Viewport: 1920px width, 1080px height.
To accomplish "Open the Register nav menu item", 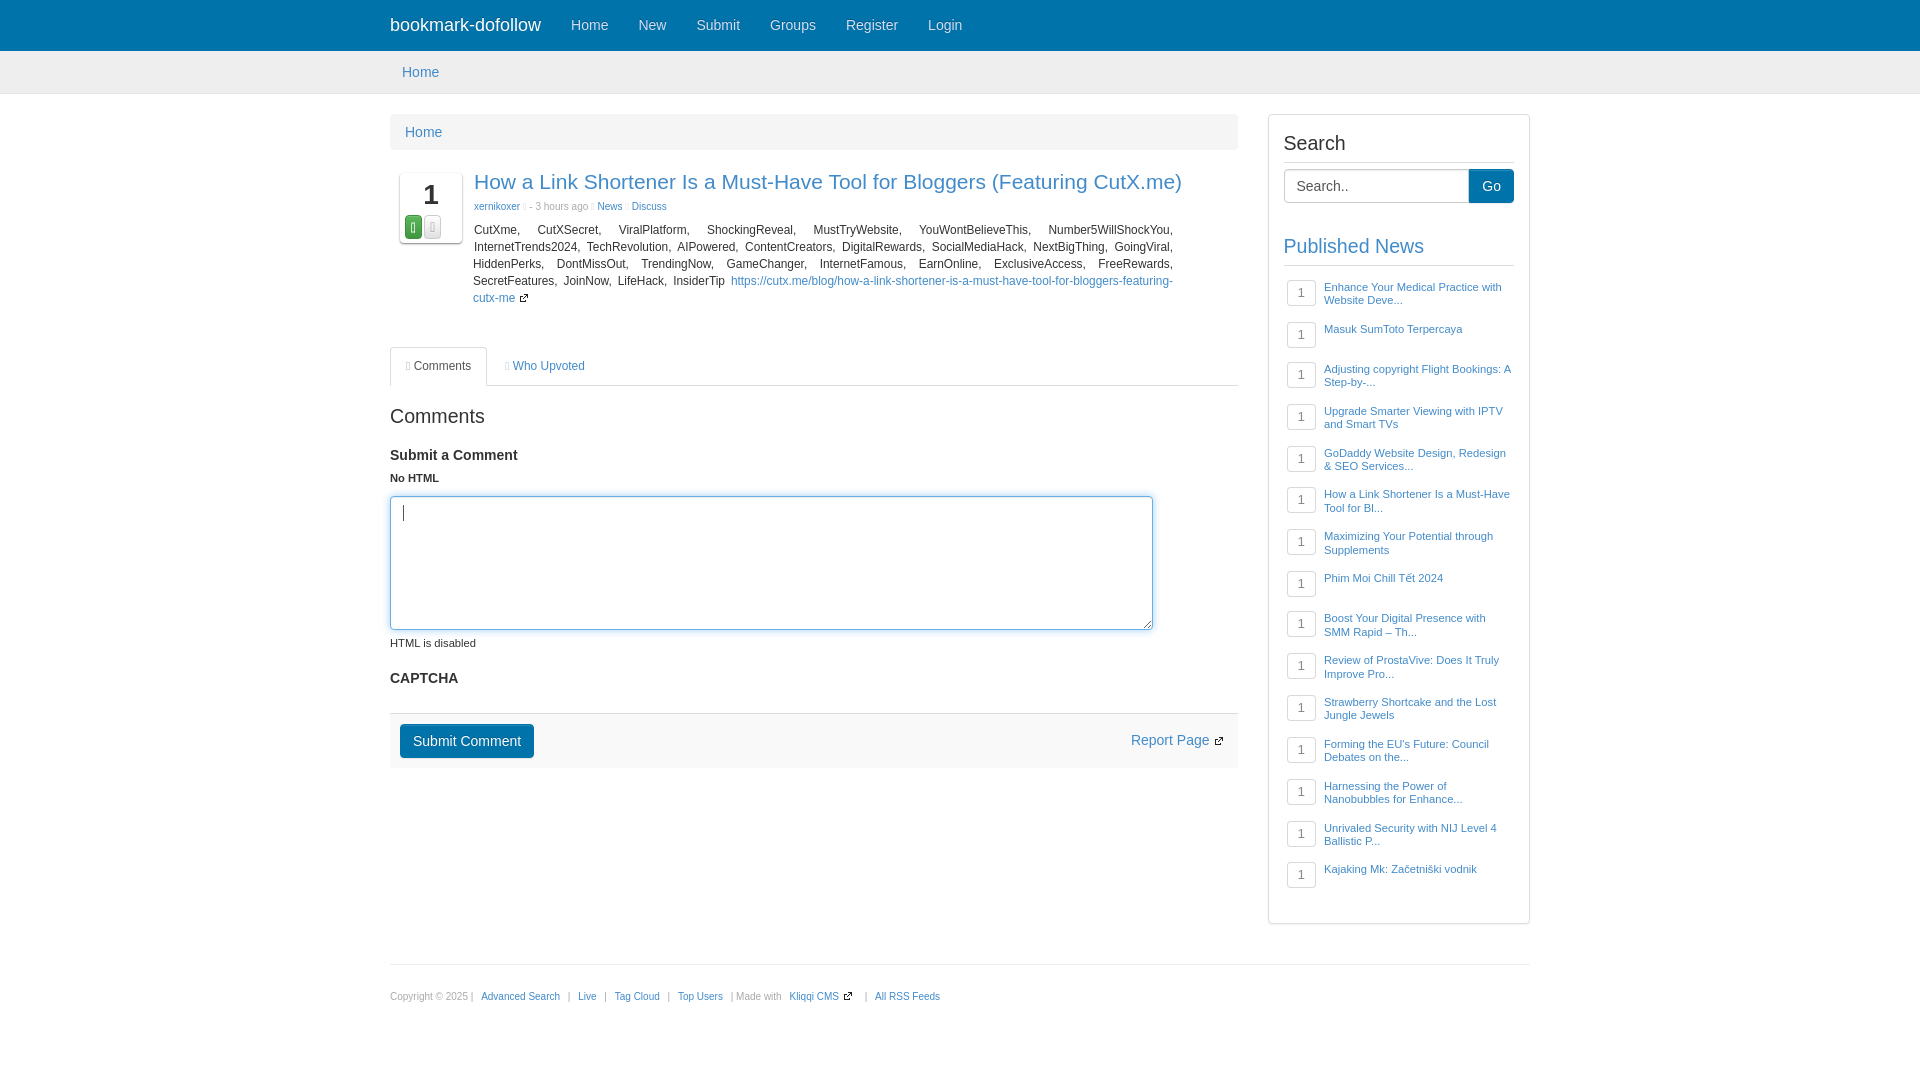I will coord(872,25).
